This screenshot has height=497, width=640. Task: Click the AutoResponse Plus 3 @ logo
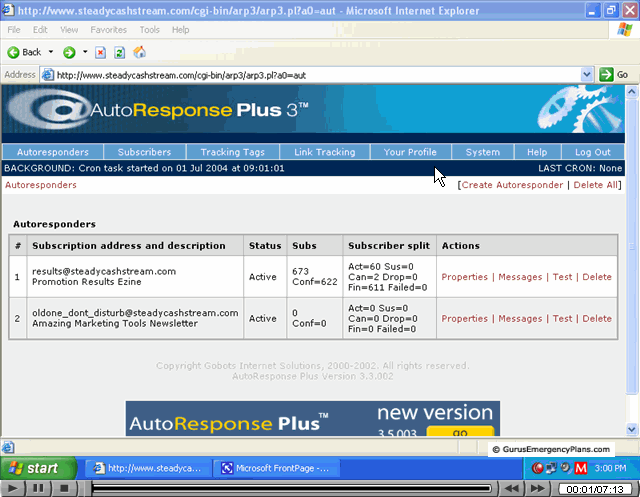tap(49, 109)
